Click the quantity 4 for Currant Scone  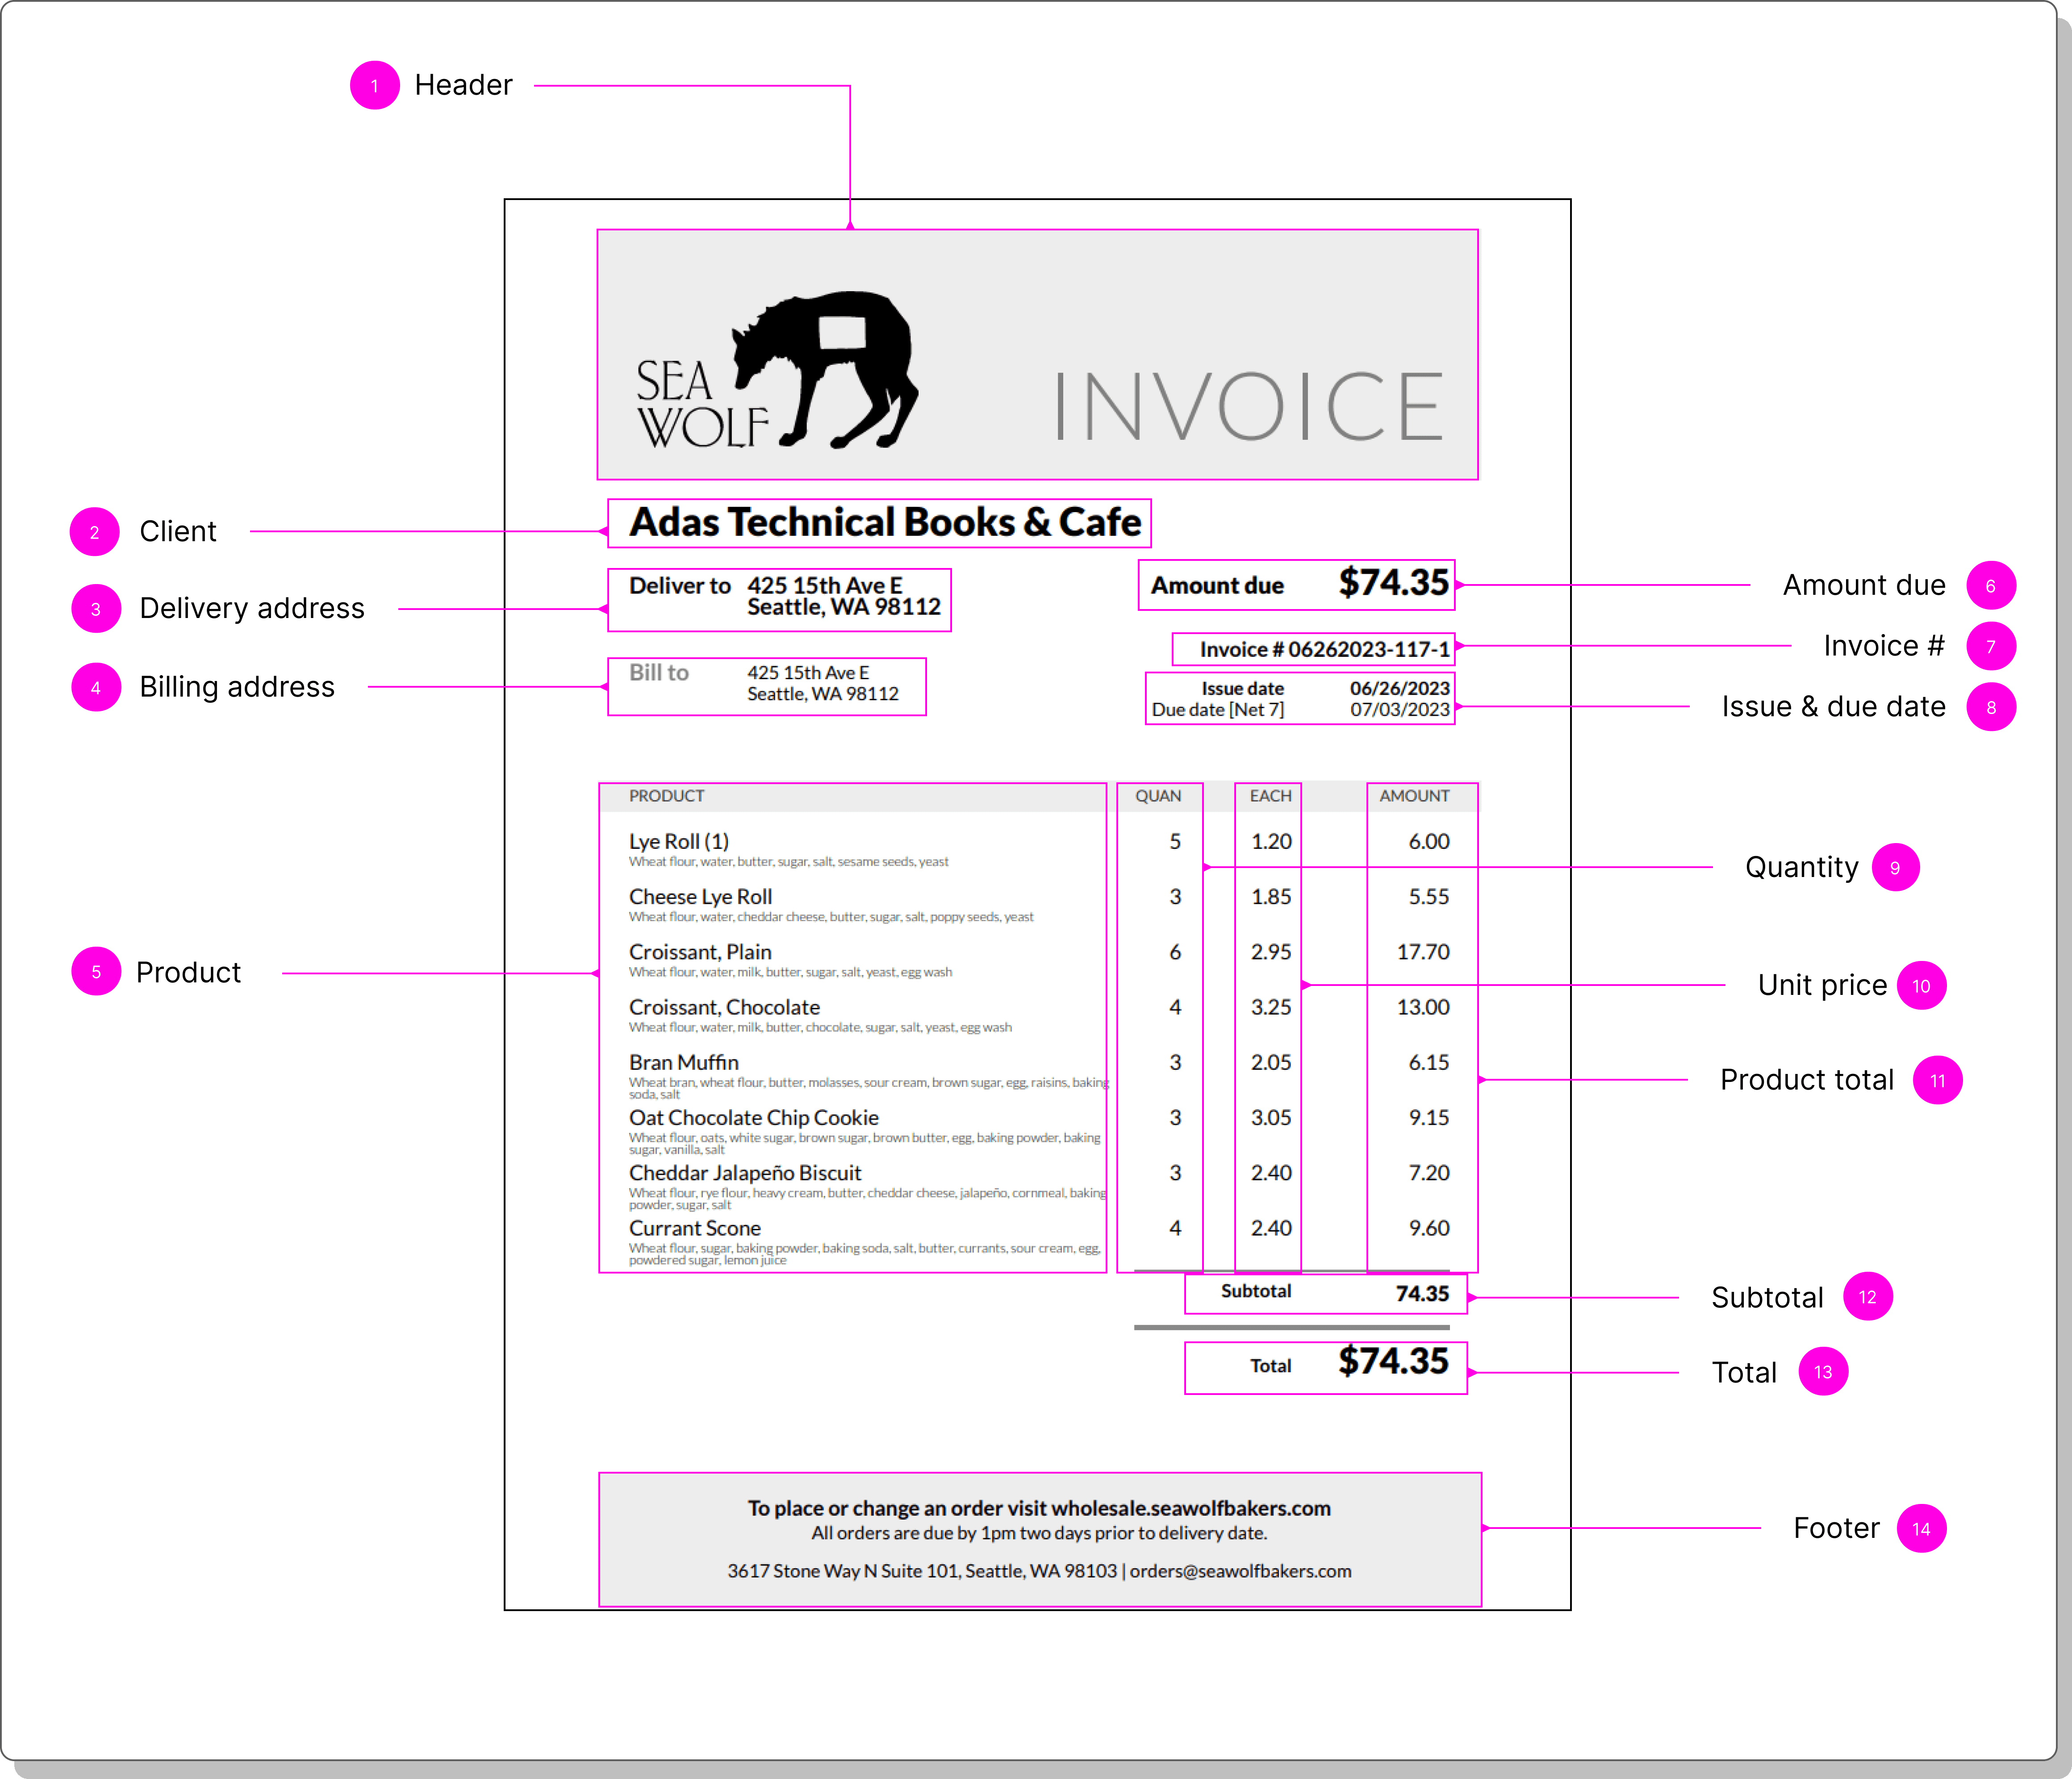(x=1175, y=1228)
